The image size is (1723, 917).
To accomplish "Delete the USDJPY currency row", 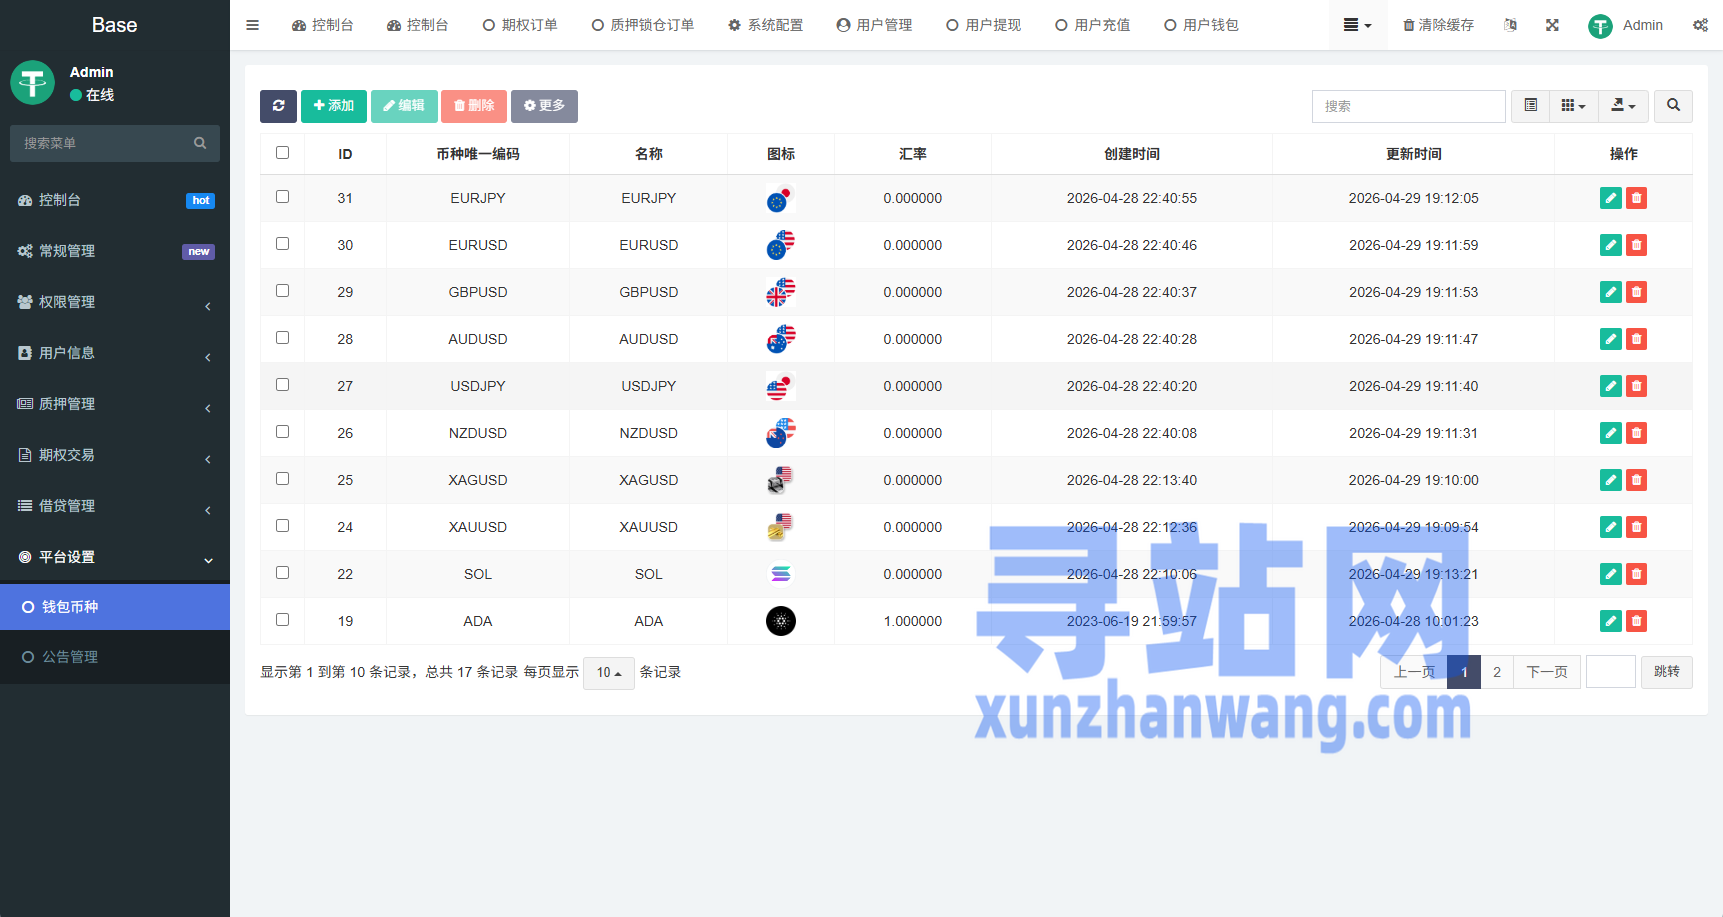I will [1636, 386].
